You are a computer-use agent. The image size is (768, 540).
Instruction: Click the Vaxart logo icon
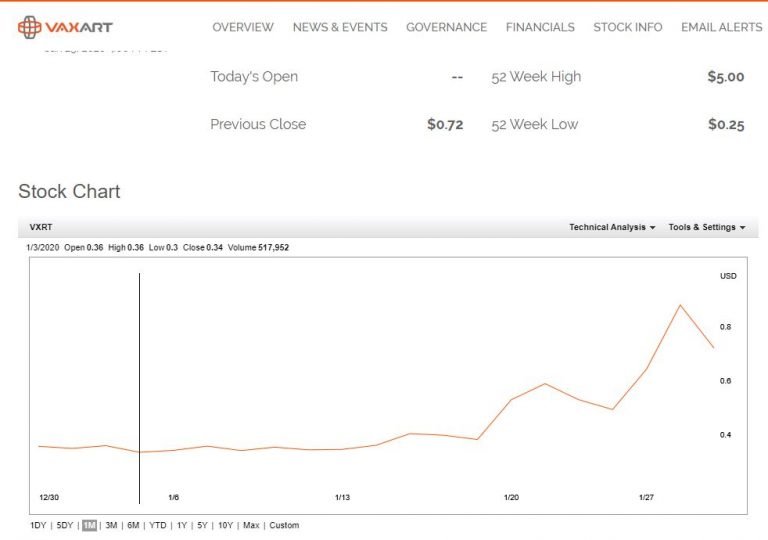click(x=30, y=27)
